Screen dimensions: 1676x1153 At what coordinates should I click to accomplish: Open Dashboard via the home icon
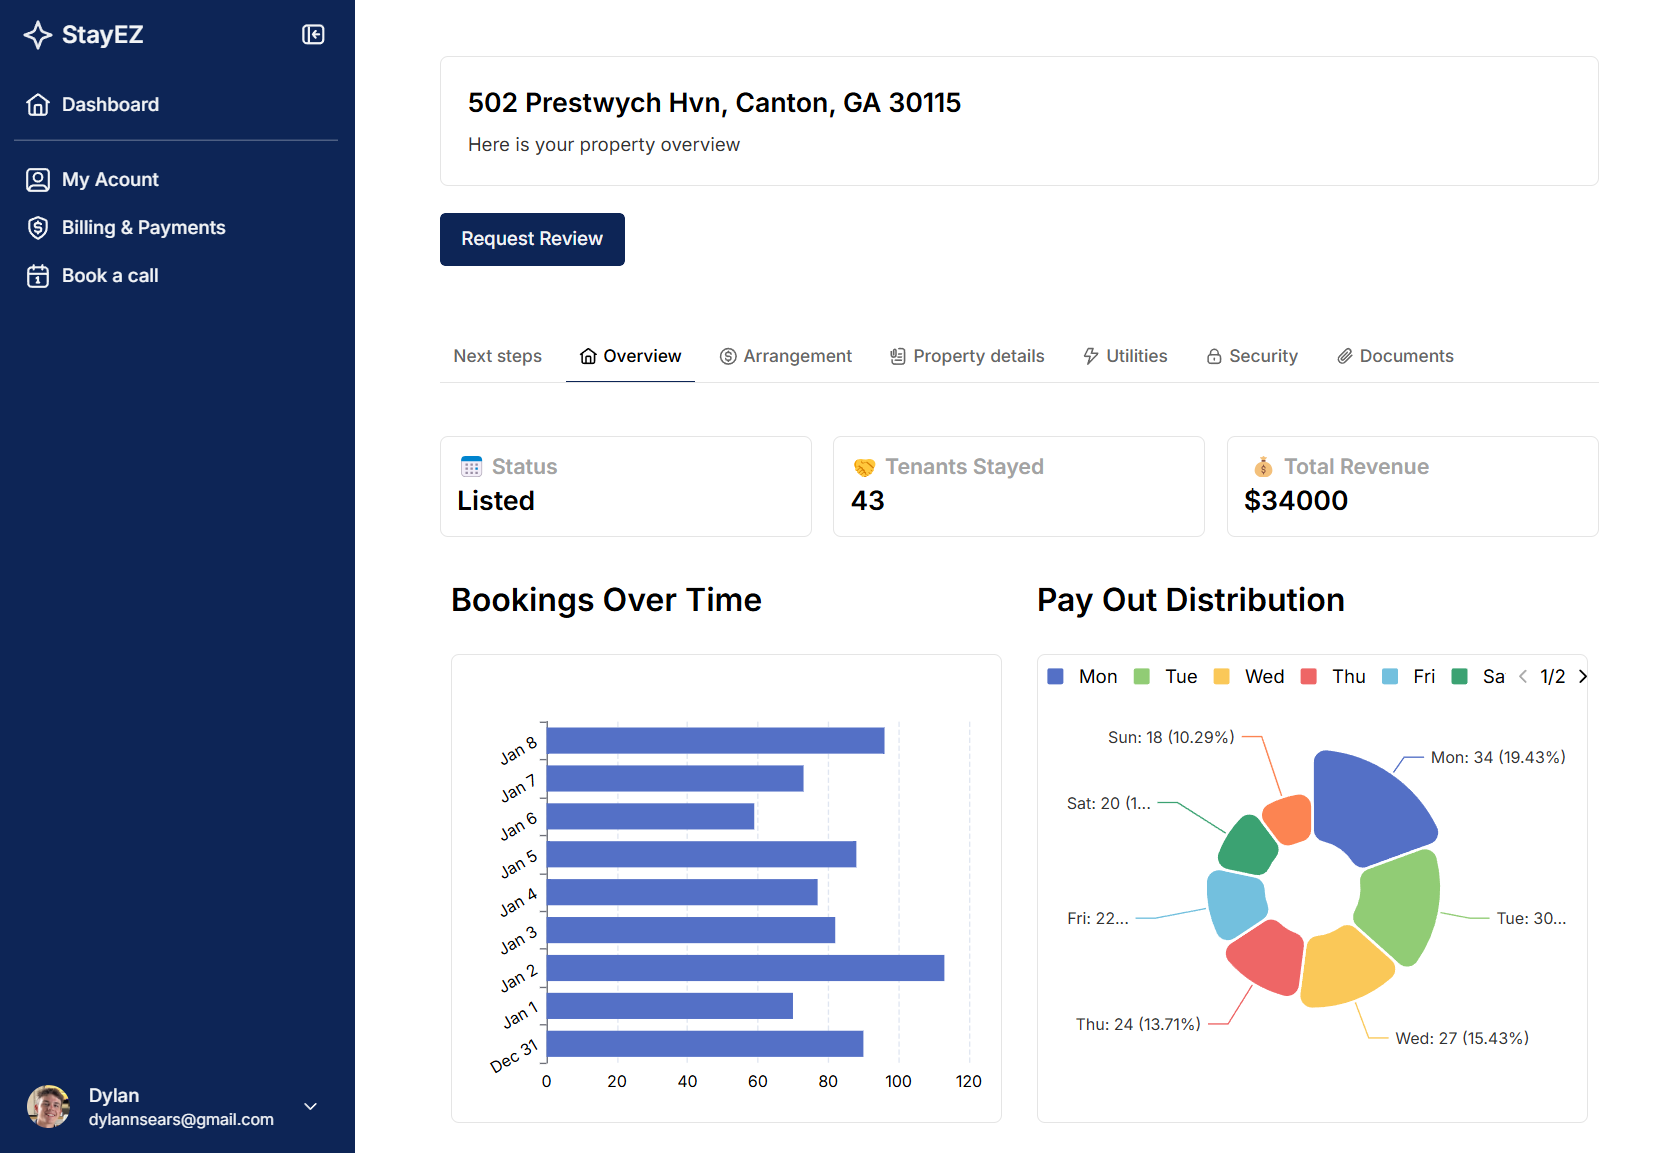(x=37, y=104)
